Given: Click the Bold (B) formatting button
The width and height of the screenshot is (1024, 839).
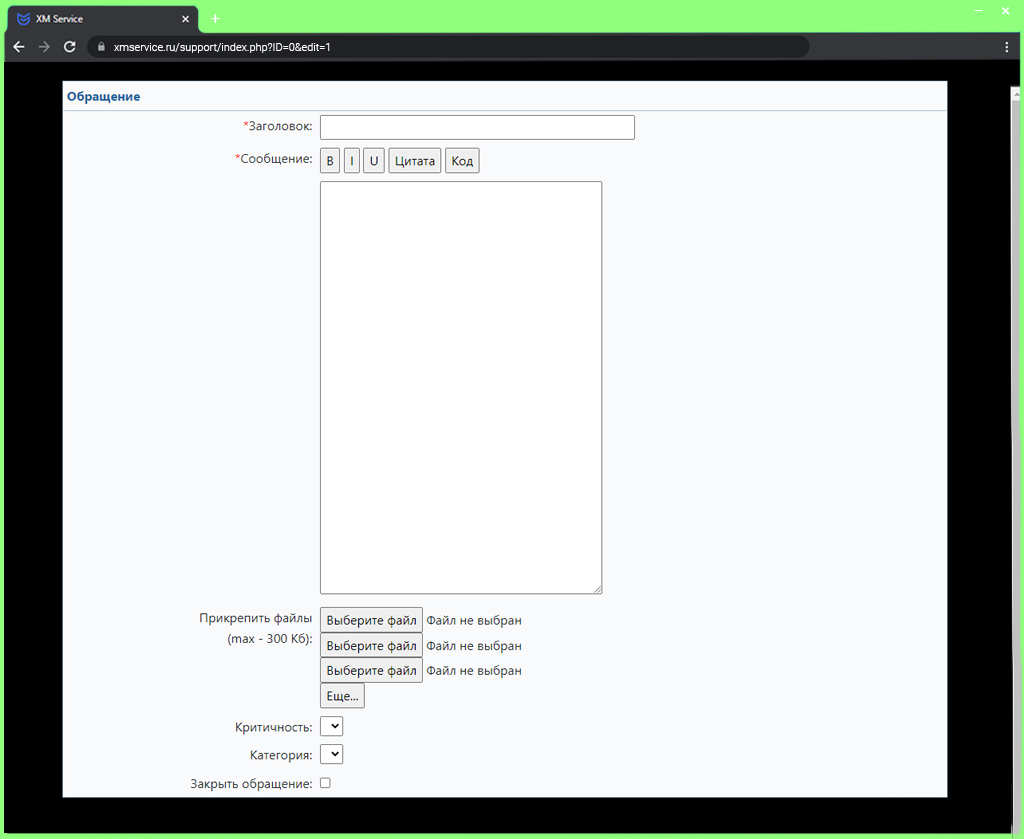Looking at the screenshot, I should [330, 161].
